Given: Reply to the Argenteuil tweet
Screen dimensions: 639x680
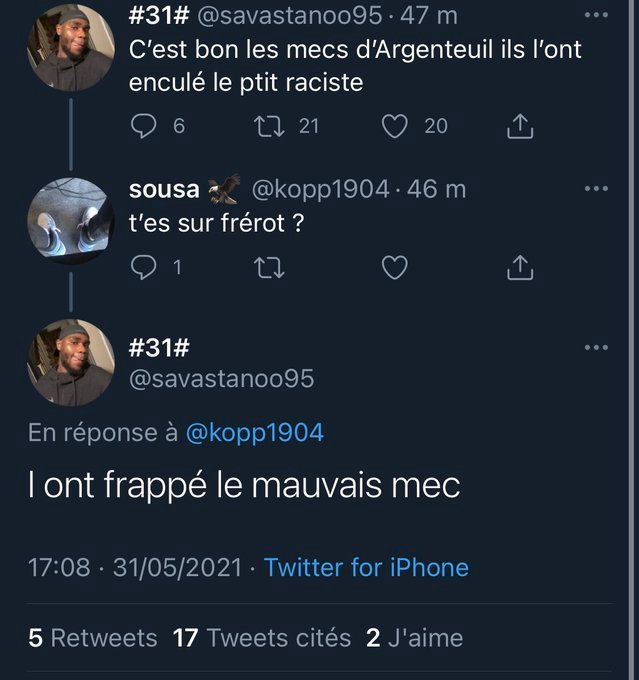Looking at the screenshot, I should point(145,125).
